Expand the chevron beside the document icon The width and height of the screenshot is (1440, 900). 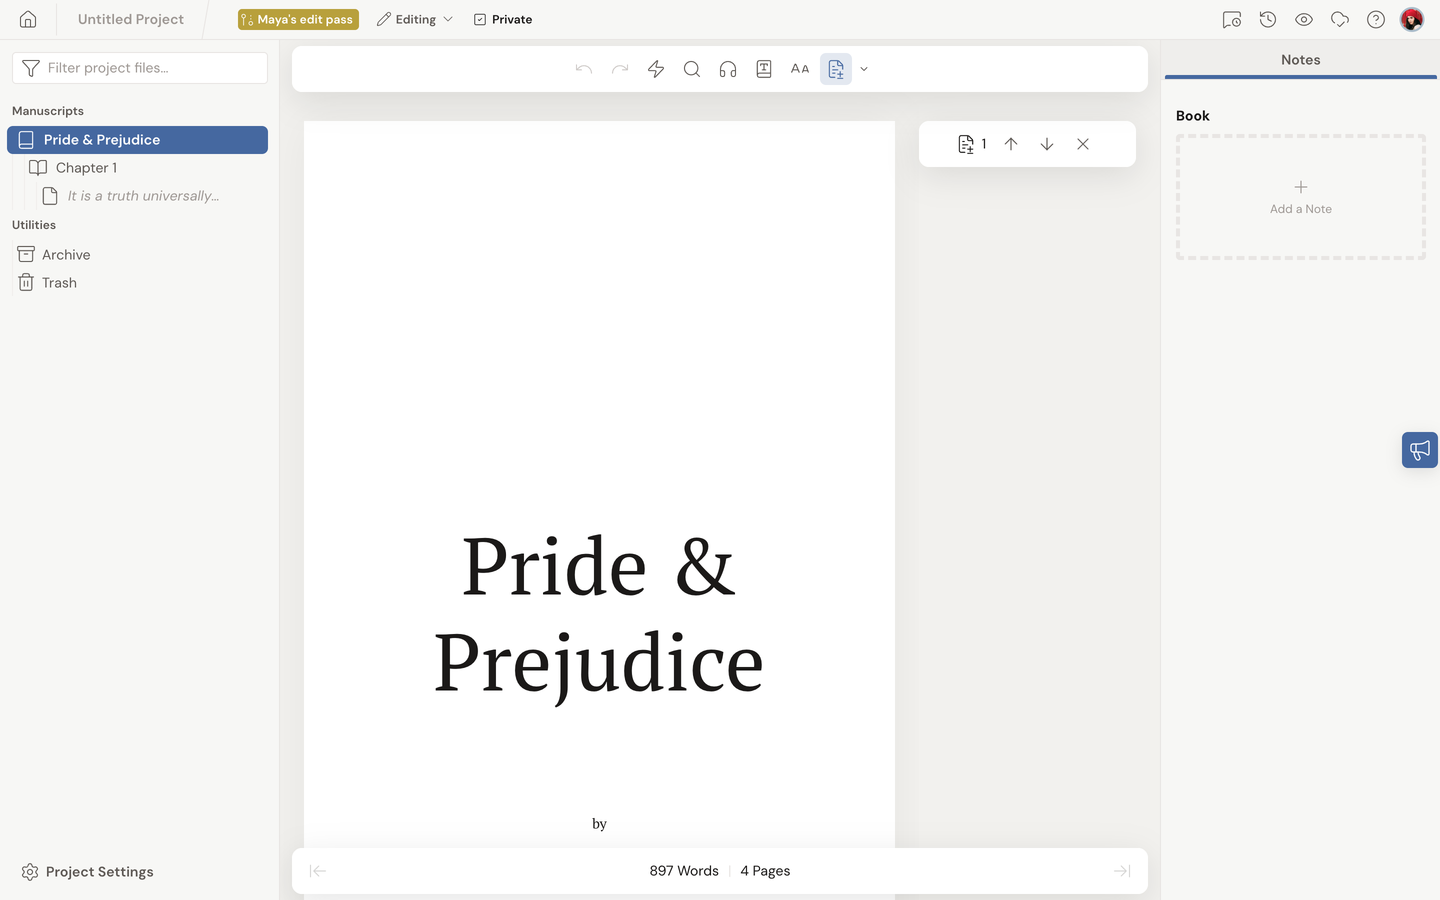pos(864,69)
